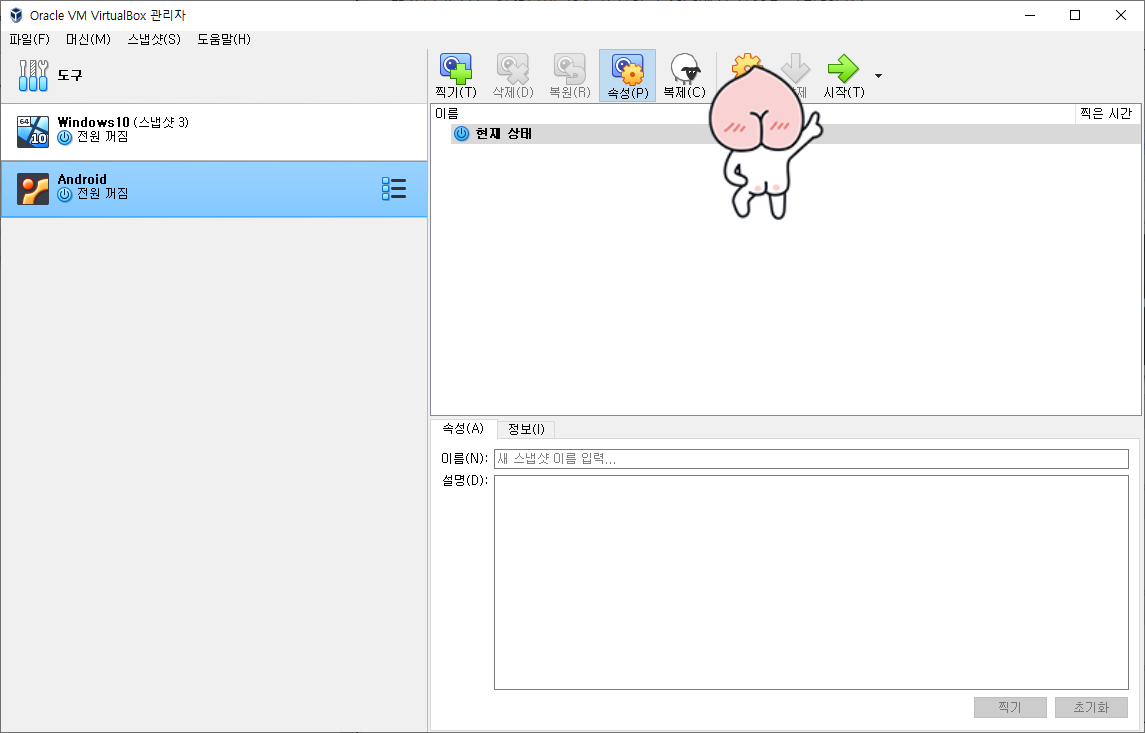
Task: Click the description (설명) text area
Action: pyautogui.click(x=811, y=583)
